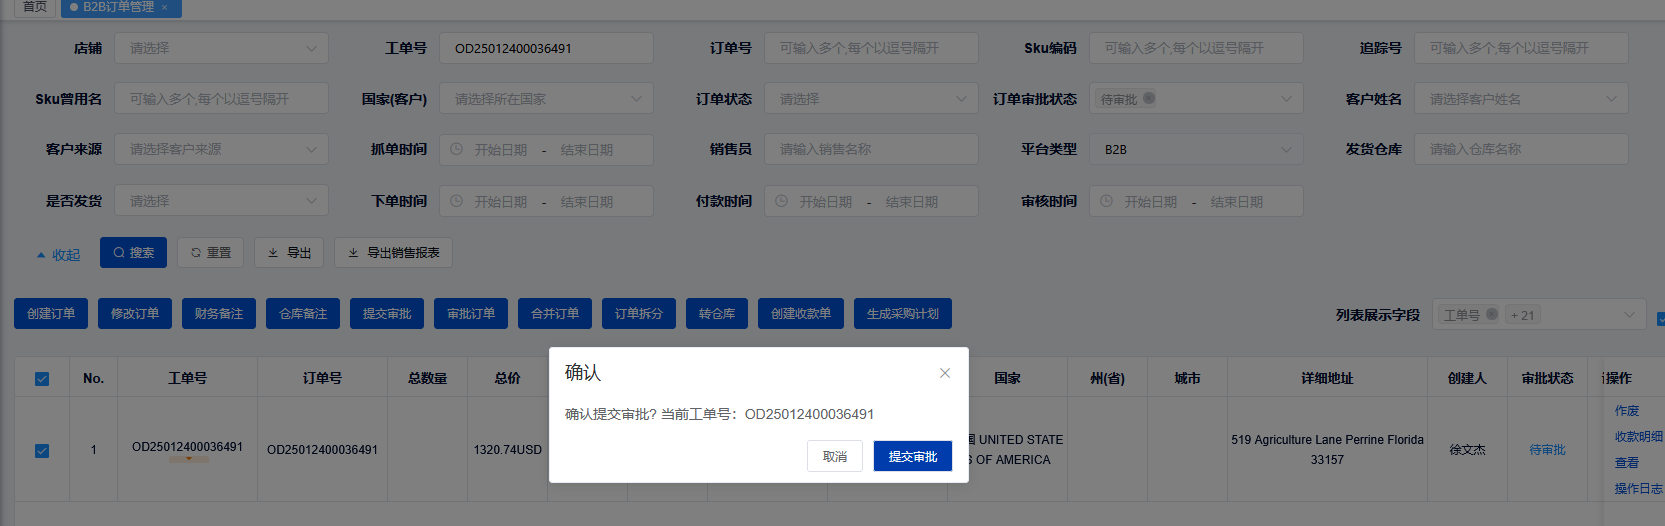Click the clock icon in 下单时间
Screen dimensions: 1665x526
click(x=456, y=201)
